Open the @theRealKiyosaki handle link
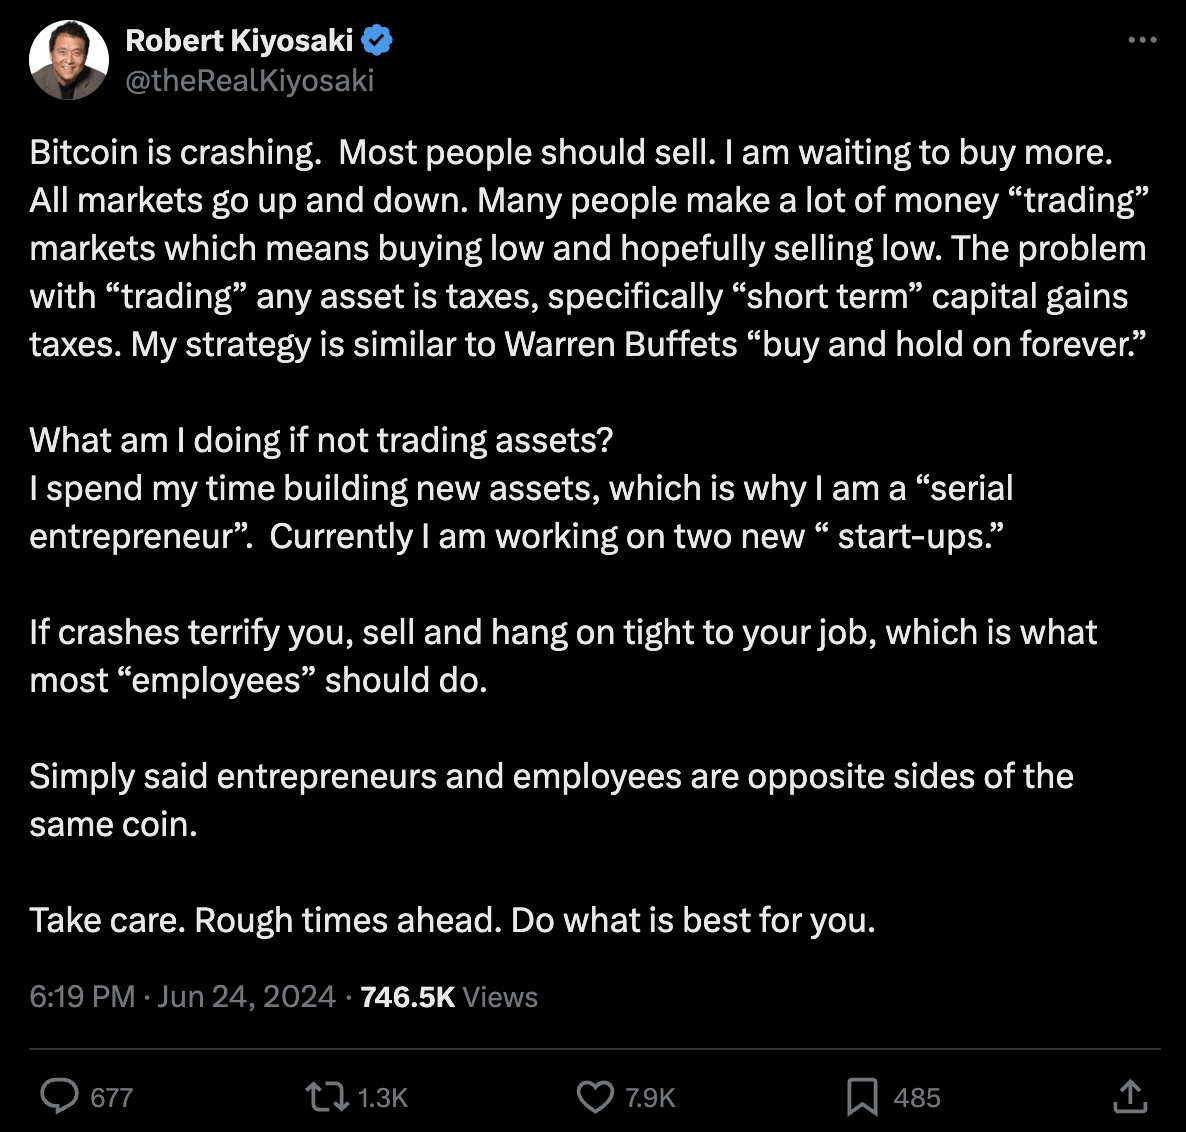This screenshot has height=1132, width=1186. [x=249, y=80]
